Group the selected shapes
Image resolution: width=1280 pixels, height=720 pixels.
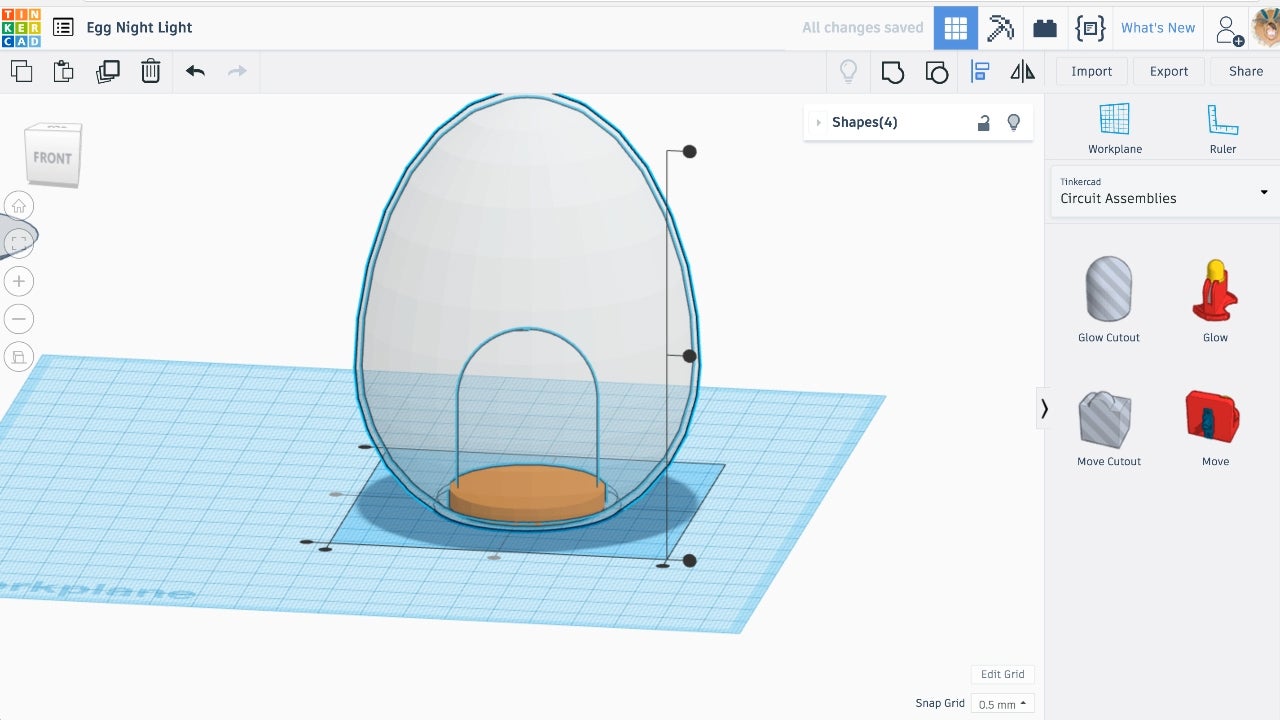click(x=892, y=71)
